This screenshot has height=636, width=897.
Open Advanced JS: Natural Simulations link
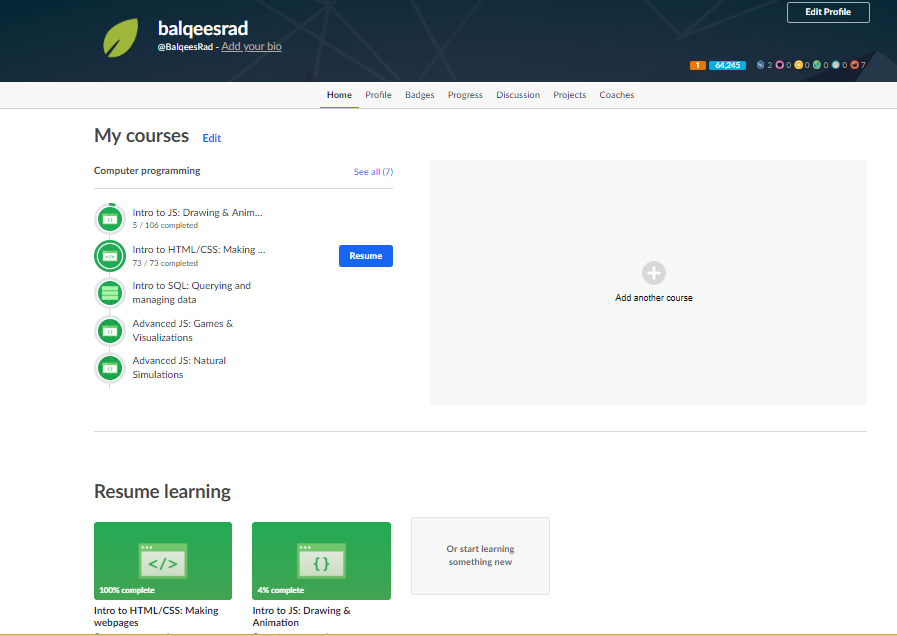point(179,368)
